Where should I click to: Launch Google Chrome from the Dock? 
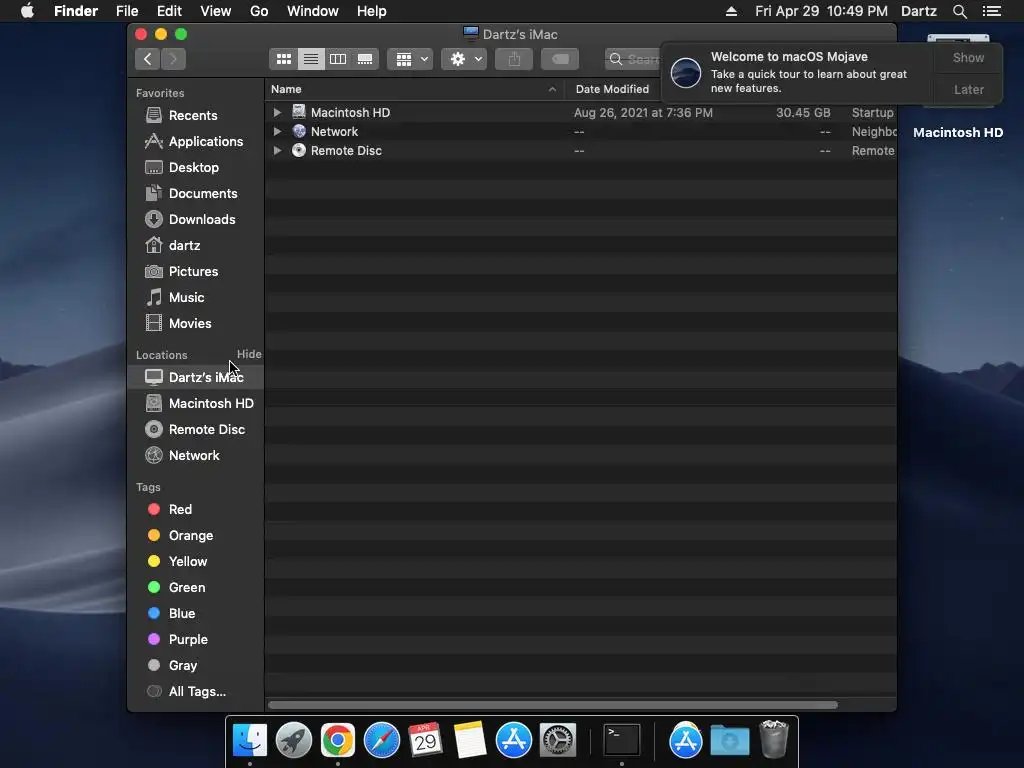(x=338, y=740)
